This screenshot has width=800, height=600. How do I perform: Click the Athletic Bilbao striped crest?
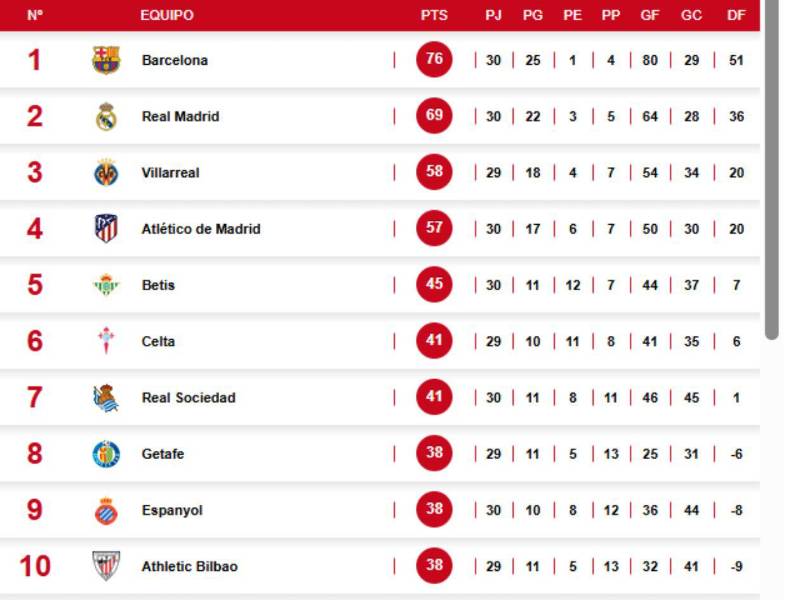point(104,565)
